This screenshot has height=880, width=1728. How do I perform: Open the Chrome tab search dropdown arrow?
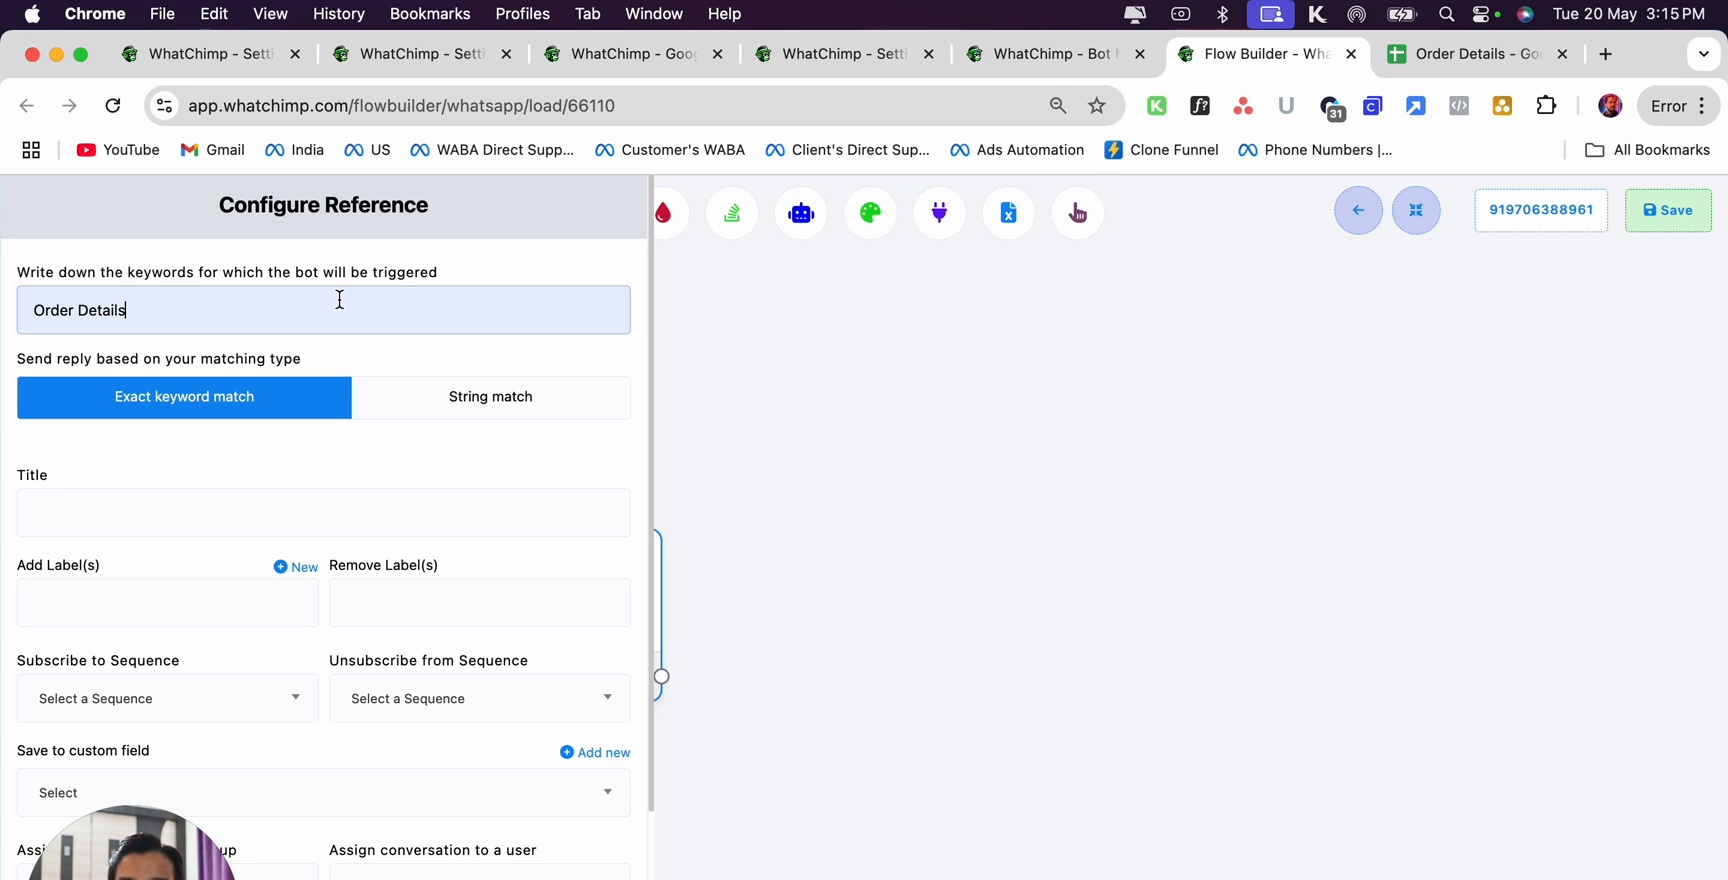(x=1704, y=54)
